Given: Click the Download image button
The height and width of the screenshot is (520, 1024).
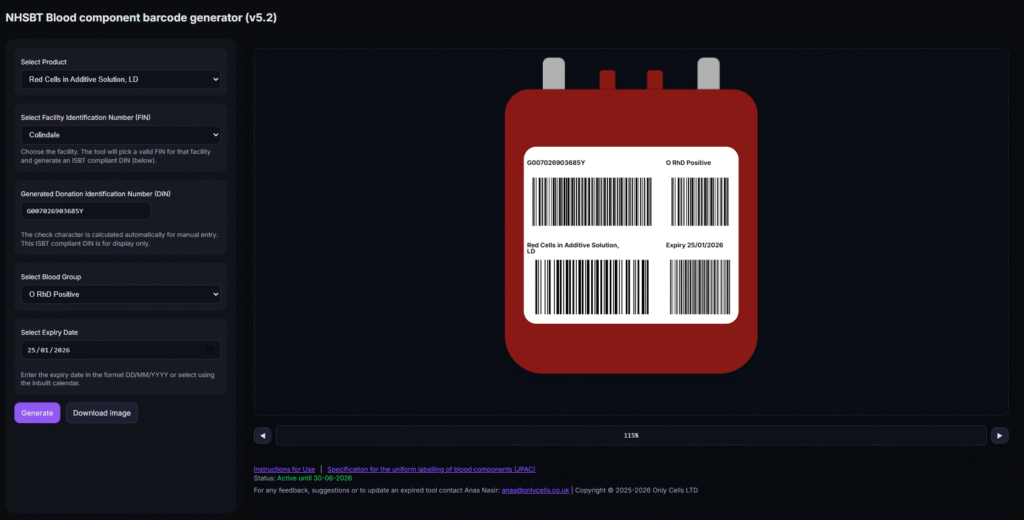Looking at the screenshot, I should [102, 413].
